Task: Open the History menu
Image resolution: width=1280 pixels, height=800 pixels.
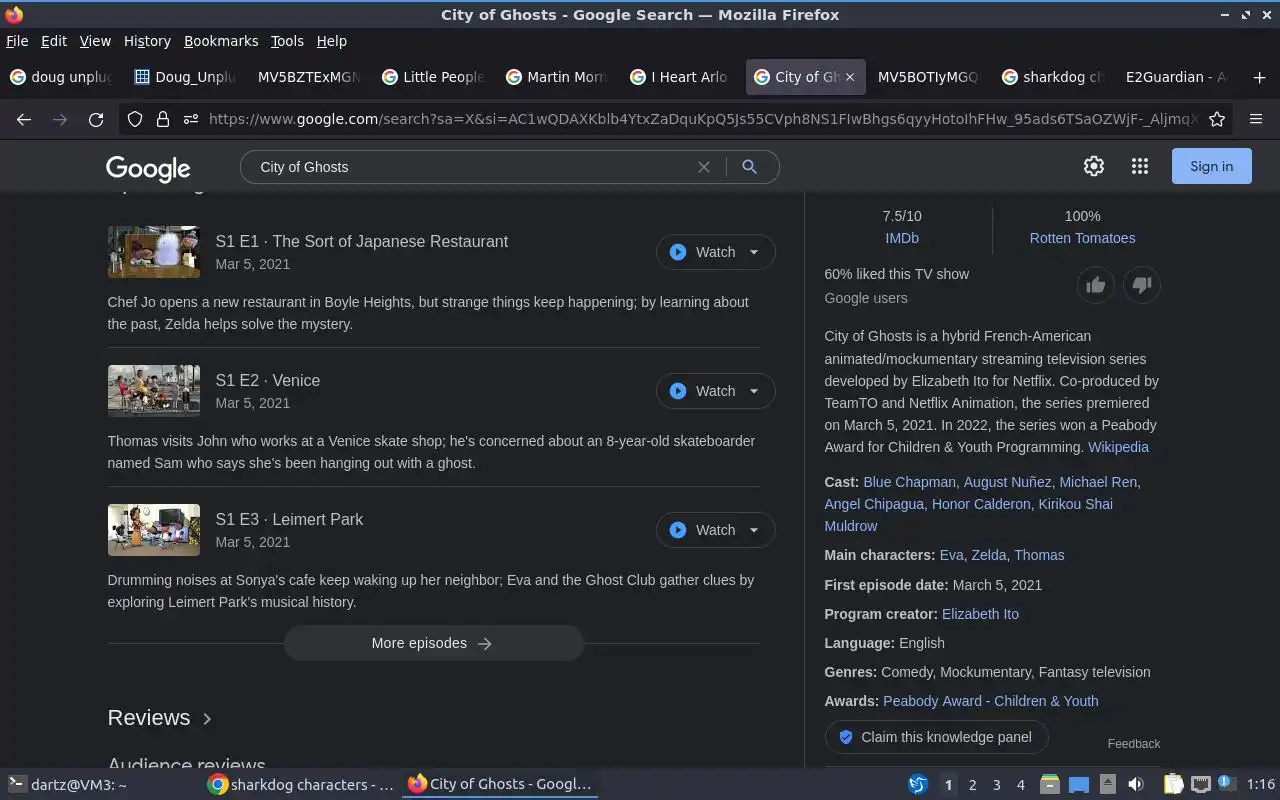Action: pyautogui.click(x=147, y=41)
